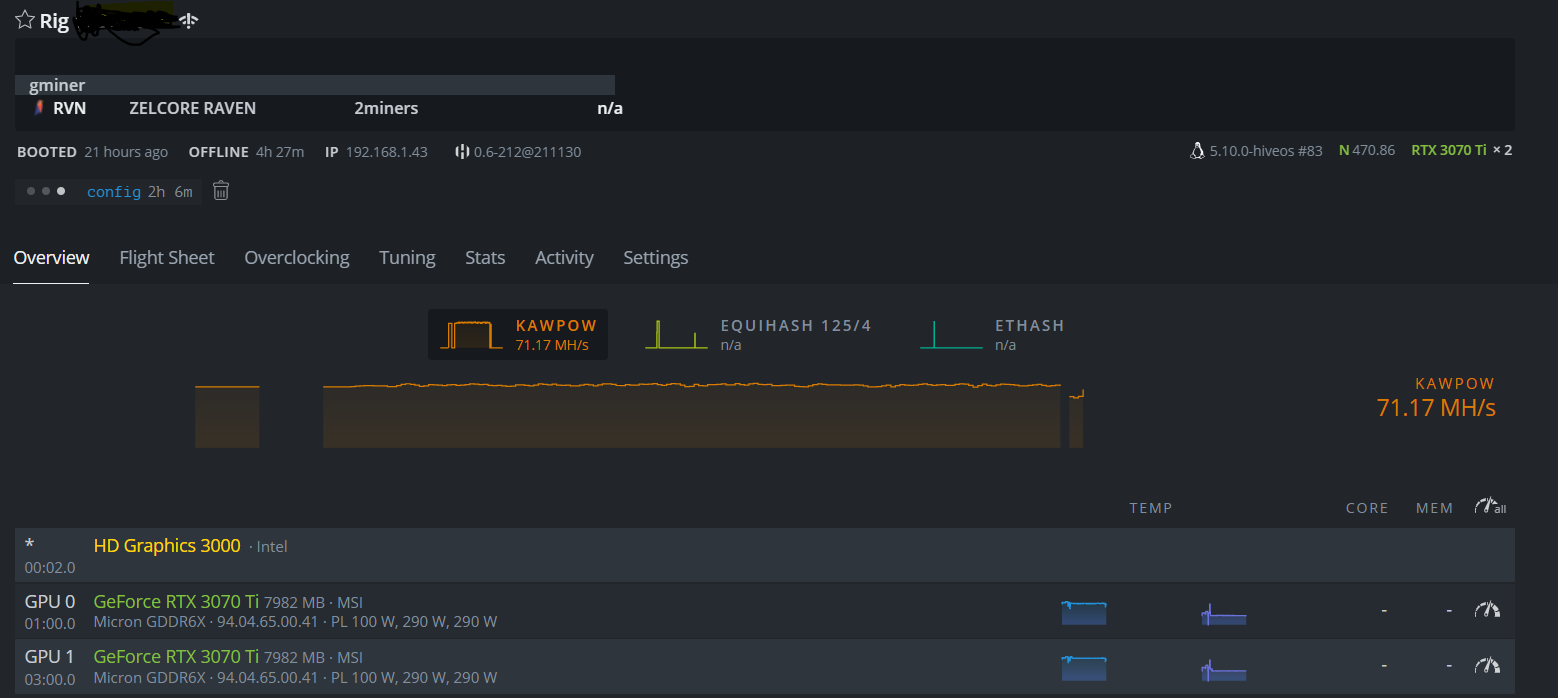Open overclocking gauge icon for GPU 0
1558x698 pixels.
(x=1488, y=610)
